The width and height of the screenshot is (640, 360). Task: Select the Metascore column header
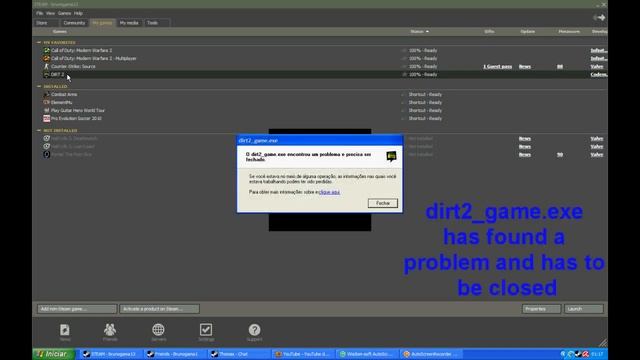click(x=569, y=31)
